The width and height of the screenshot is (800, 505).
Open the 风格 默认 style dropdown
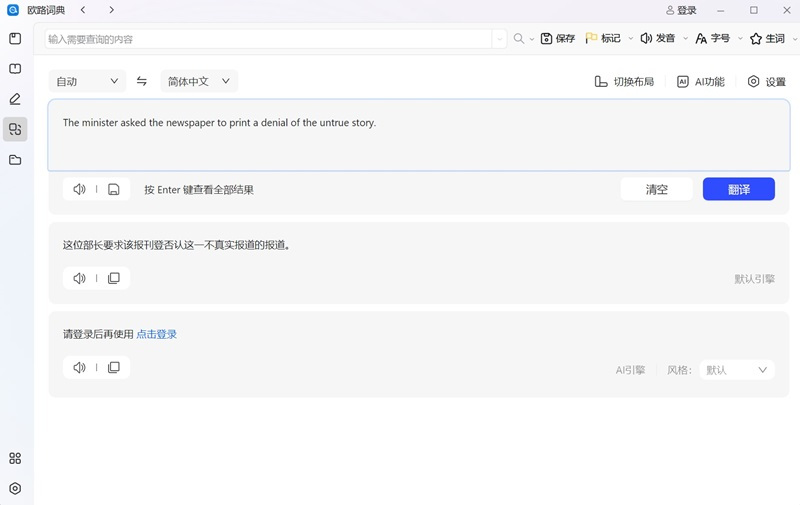pos(737,370)
